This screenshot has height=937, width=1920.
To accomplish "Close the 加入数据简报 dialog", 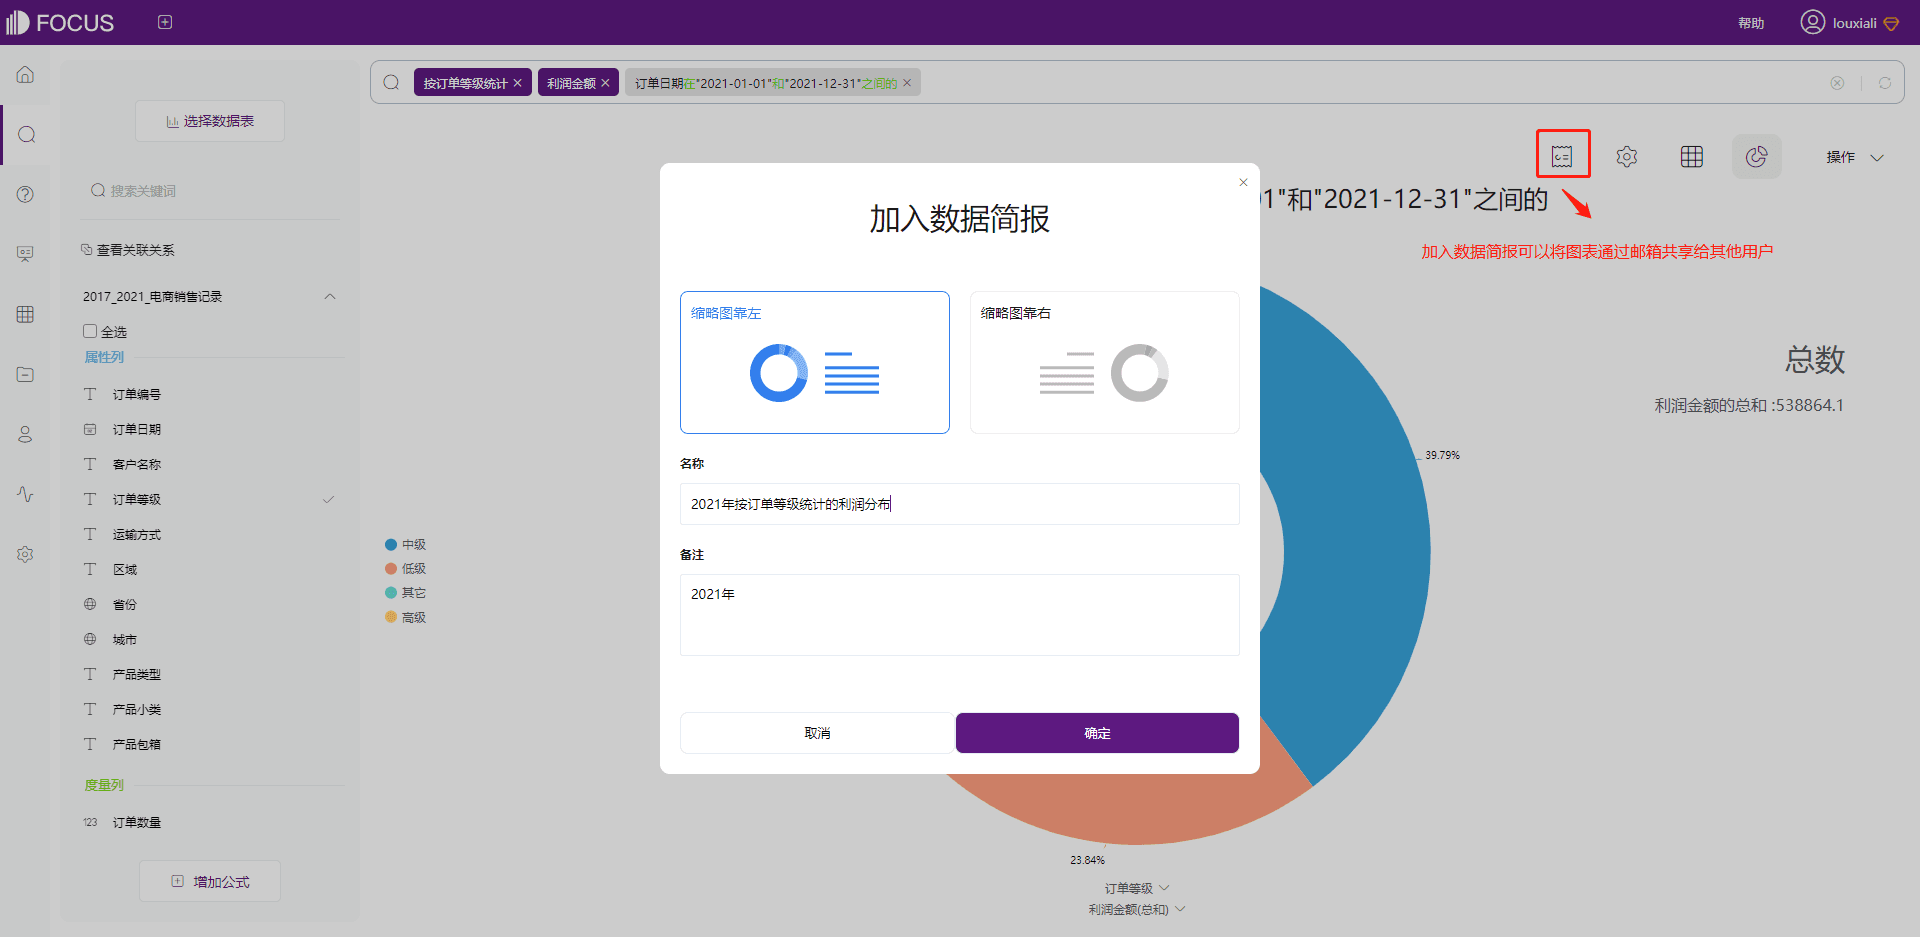I will [x=1243, y=182].
